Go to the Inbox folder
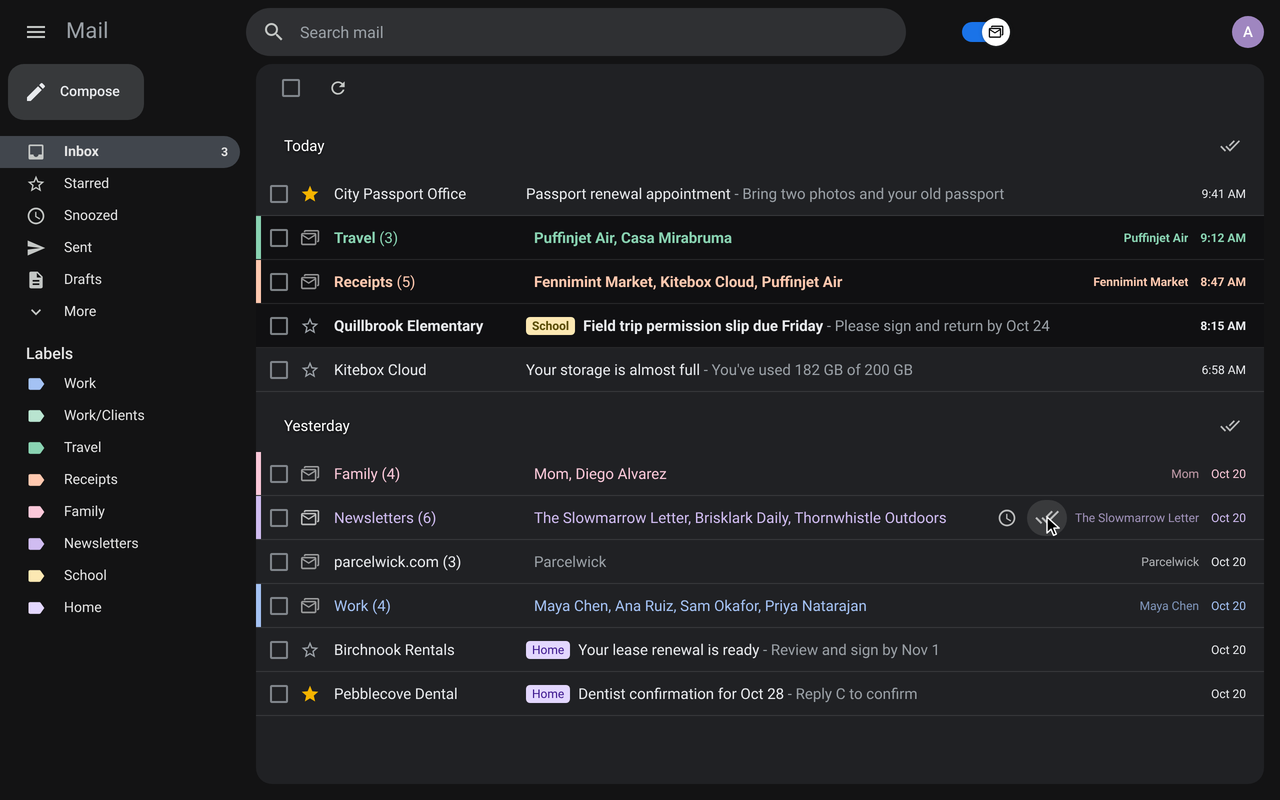Viewport: 1280px width, 800px height. click(x=120, y=152)
